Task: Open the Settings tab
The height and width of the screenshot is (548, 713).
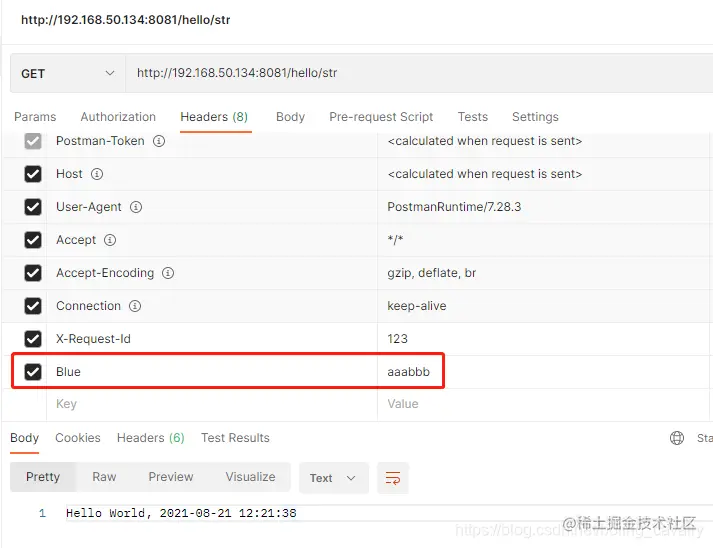Action: pos(535,117)
